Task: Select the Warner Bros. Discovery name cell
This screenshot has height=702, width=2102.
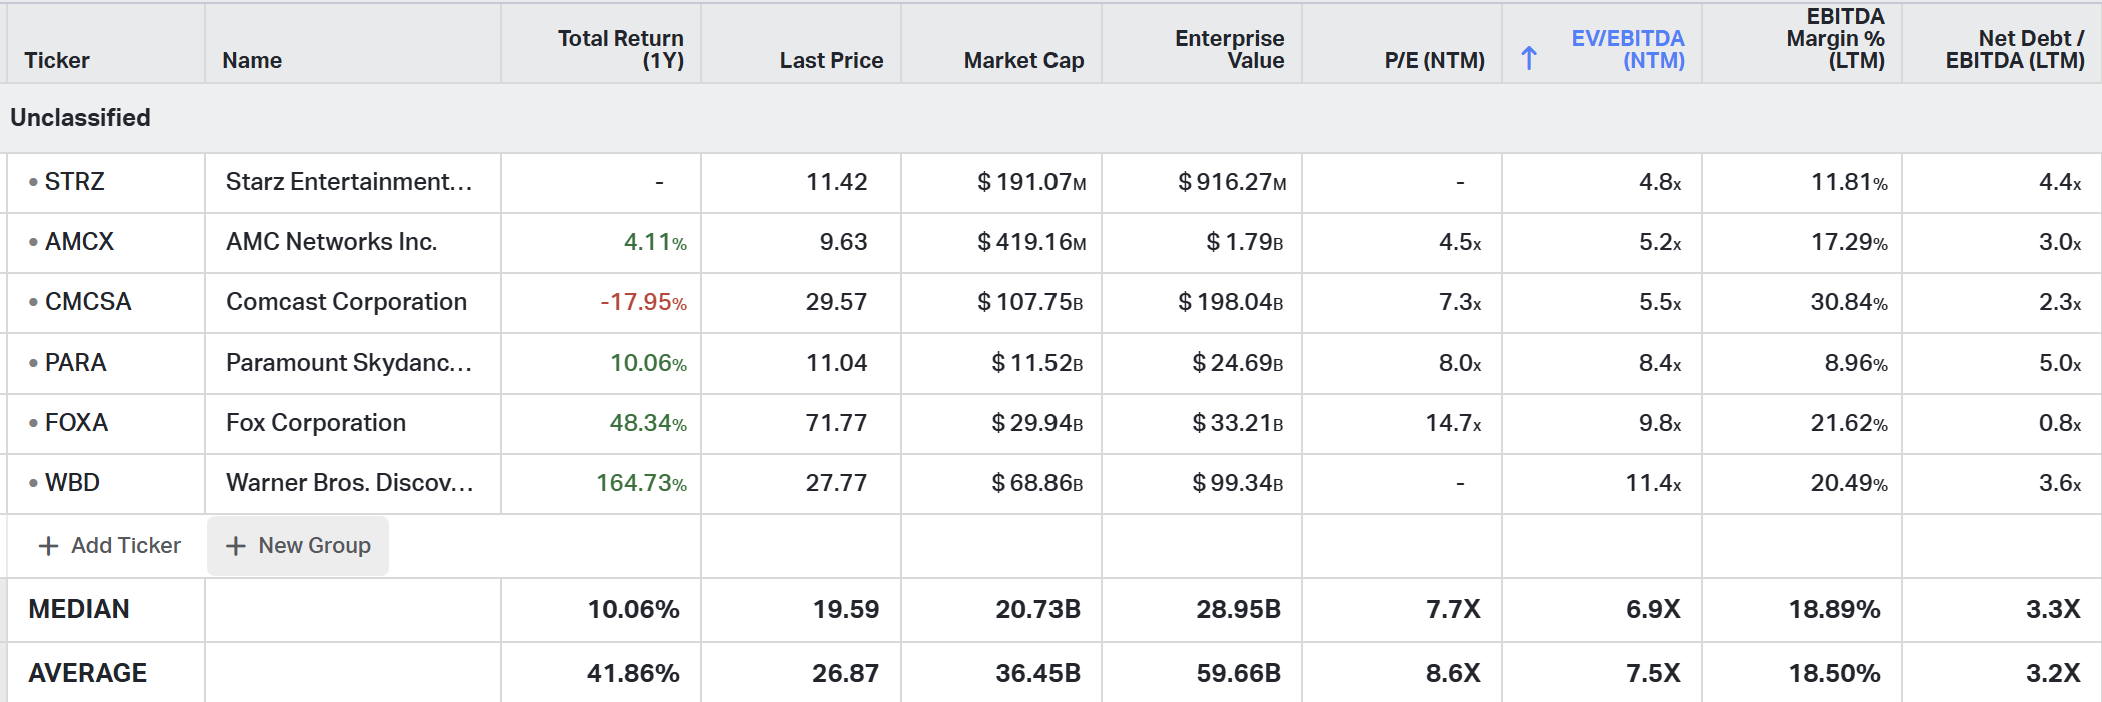Action: coord(349,483)
